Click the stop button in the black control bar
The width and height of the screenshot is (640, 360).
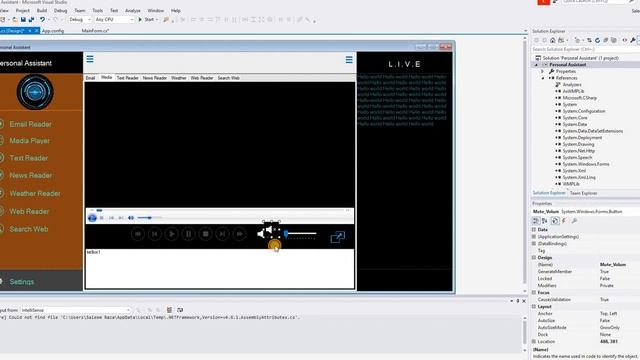(x=205, y=234)
